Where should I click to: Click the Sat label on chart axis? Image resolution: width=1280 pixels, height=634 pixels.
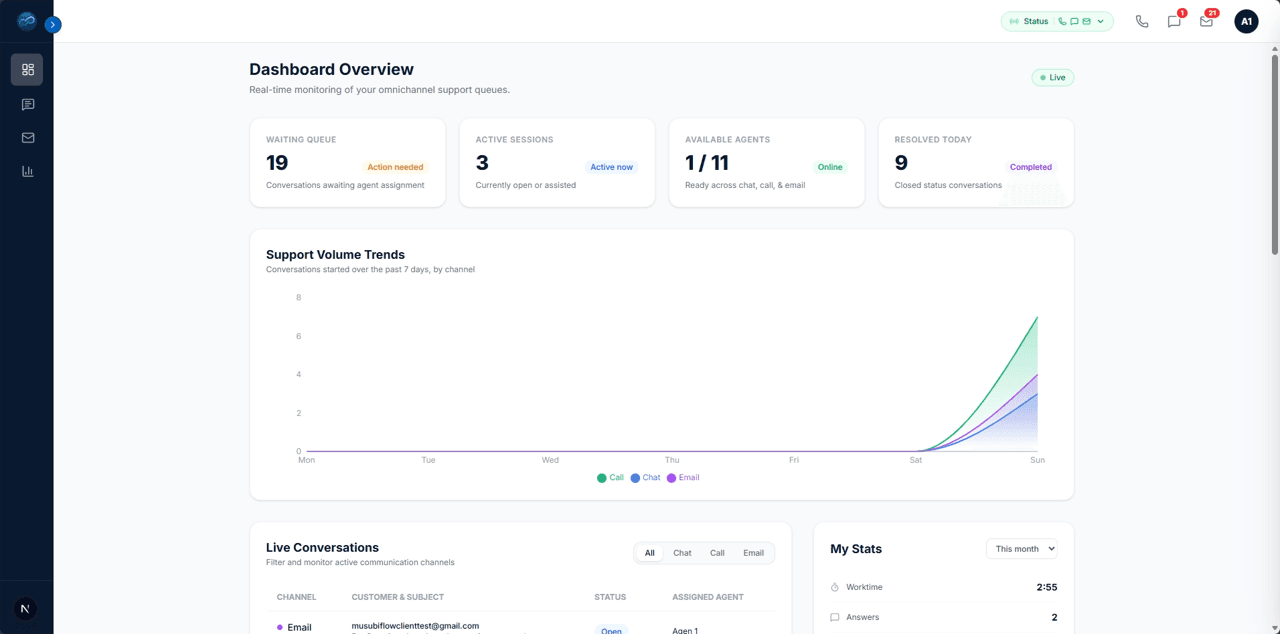(915, 460)
